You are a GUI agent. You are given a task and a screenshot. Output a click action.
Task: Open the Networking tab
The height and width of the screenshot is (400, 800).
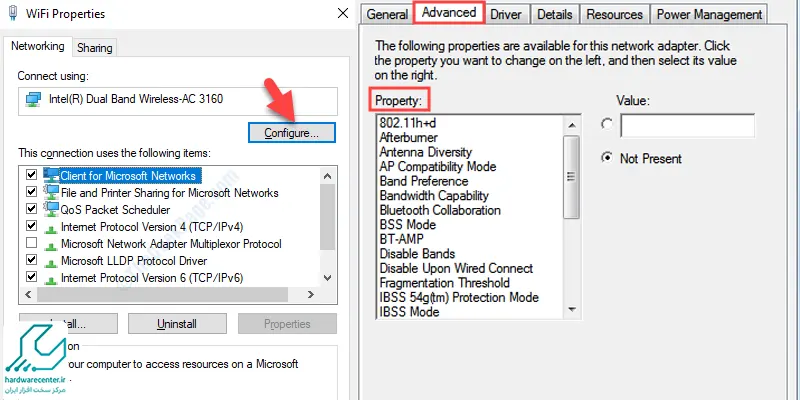(x=38, y=46)
